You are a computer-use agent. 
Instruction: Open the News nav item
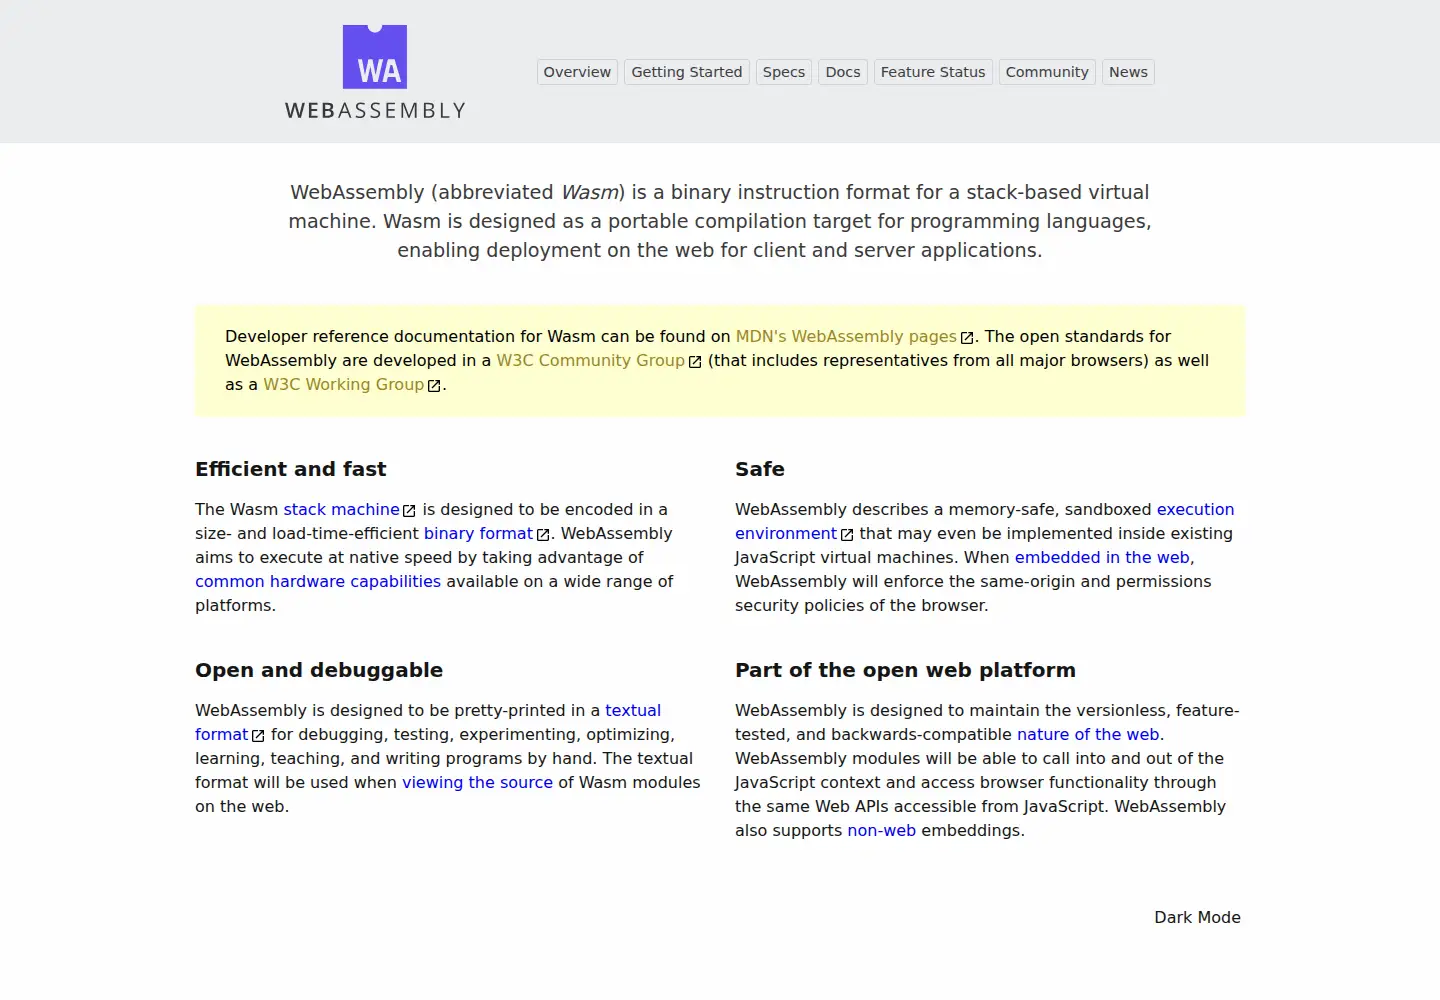1128,72
